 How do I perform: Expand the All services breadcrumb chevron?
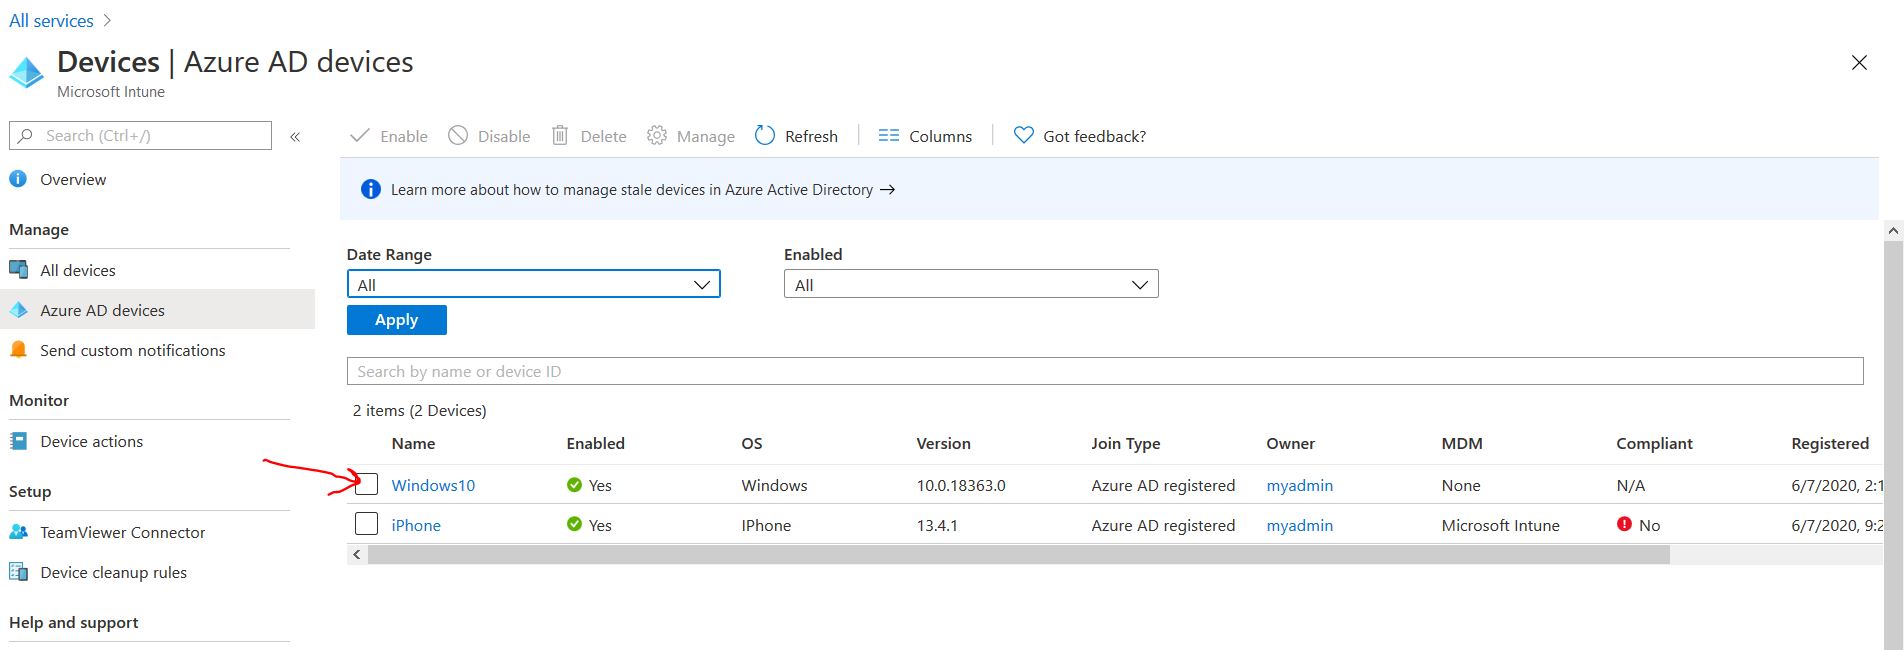(108, 20)
